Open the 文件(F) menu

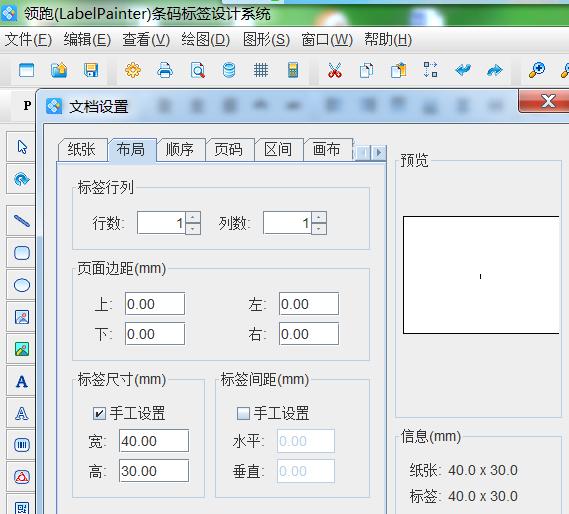pos(29,39)
